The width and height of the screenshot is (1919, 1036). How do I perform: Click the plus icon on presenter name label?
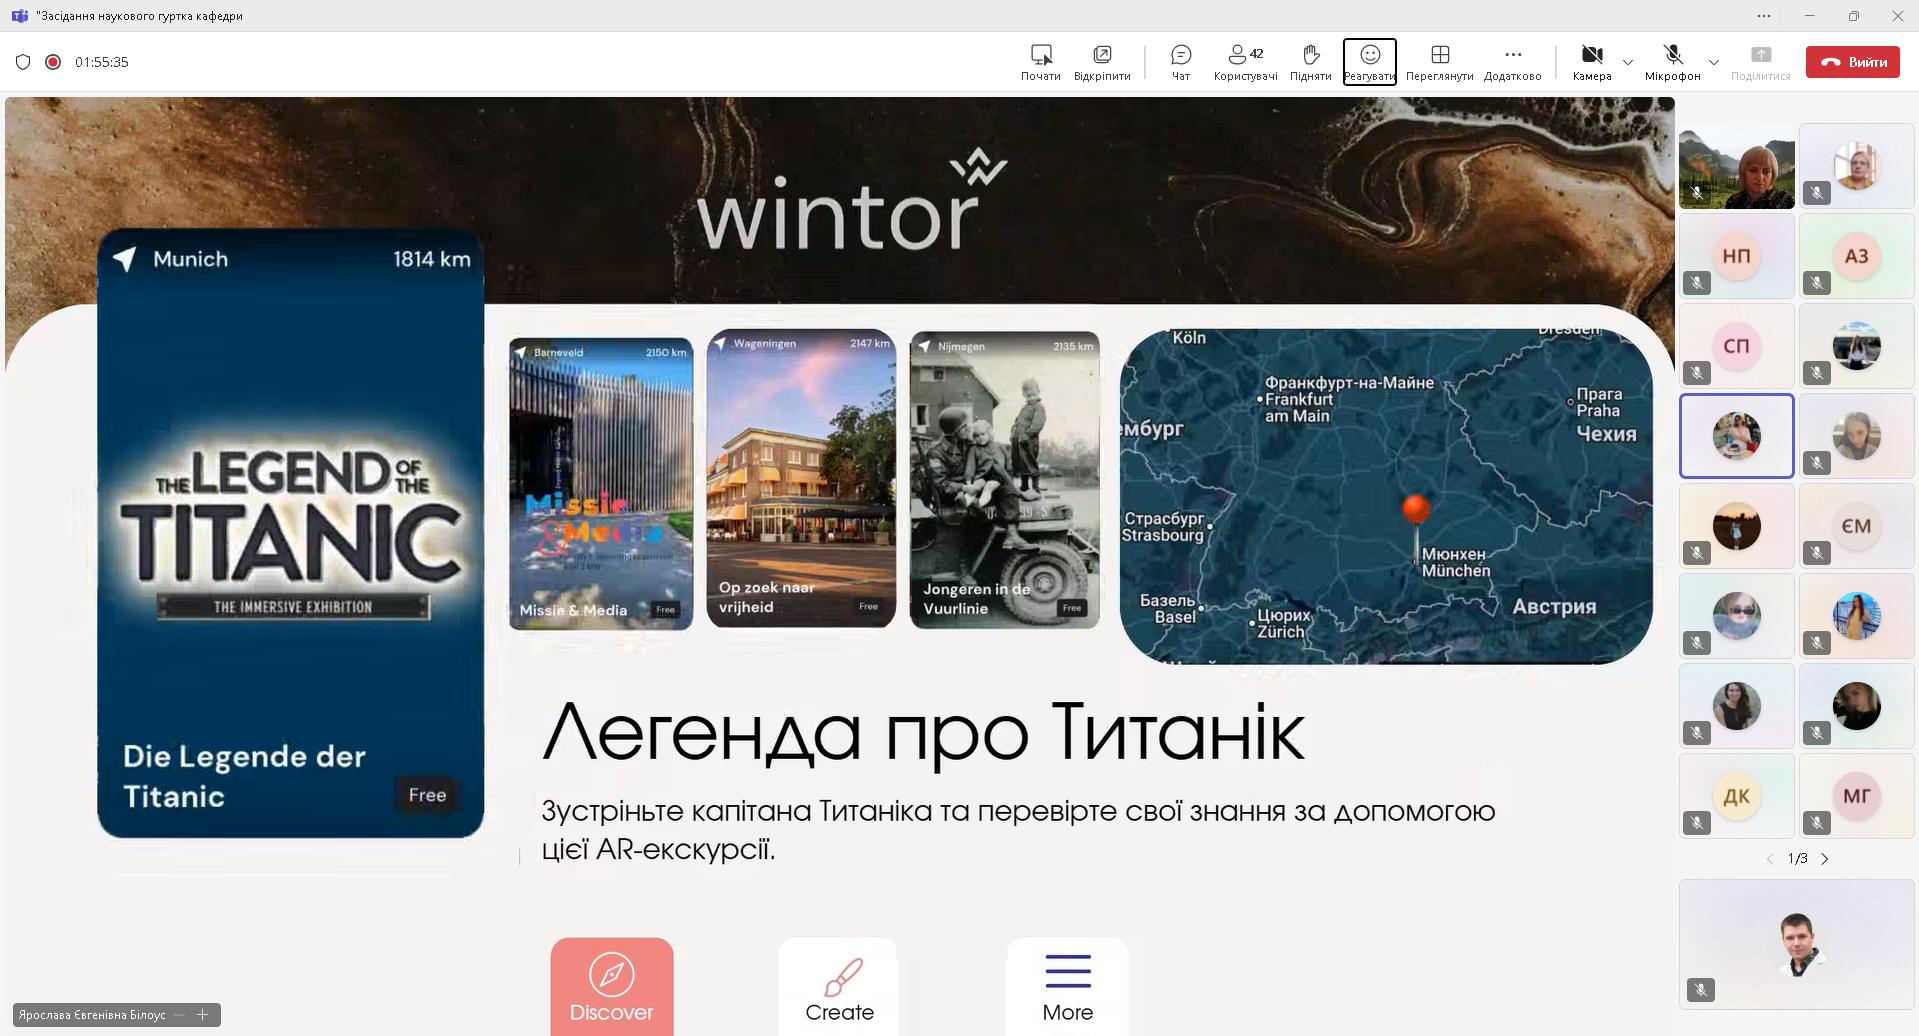203,1015
